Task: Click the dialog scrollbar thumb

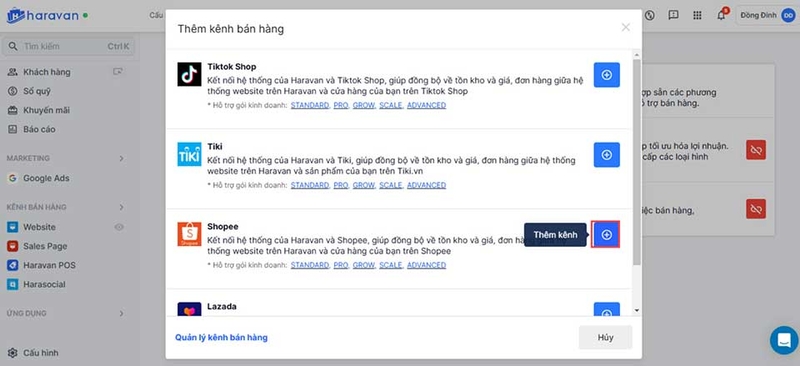Action: (636, 162)
